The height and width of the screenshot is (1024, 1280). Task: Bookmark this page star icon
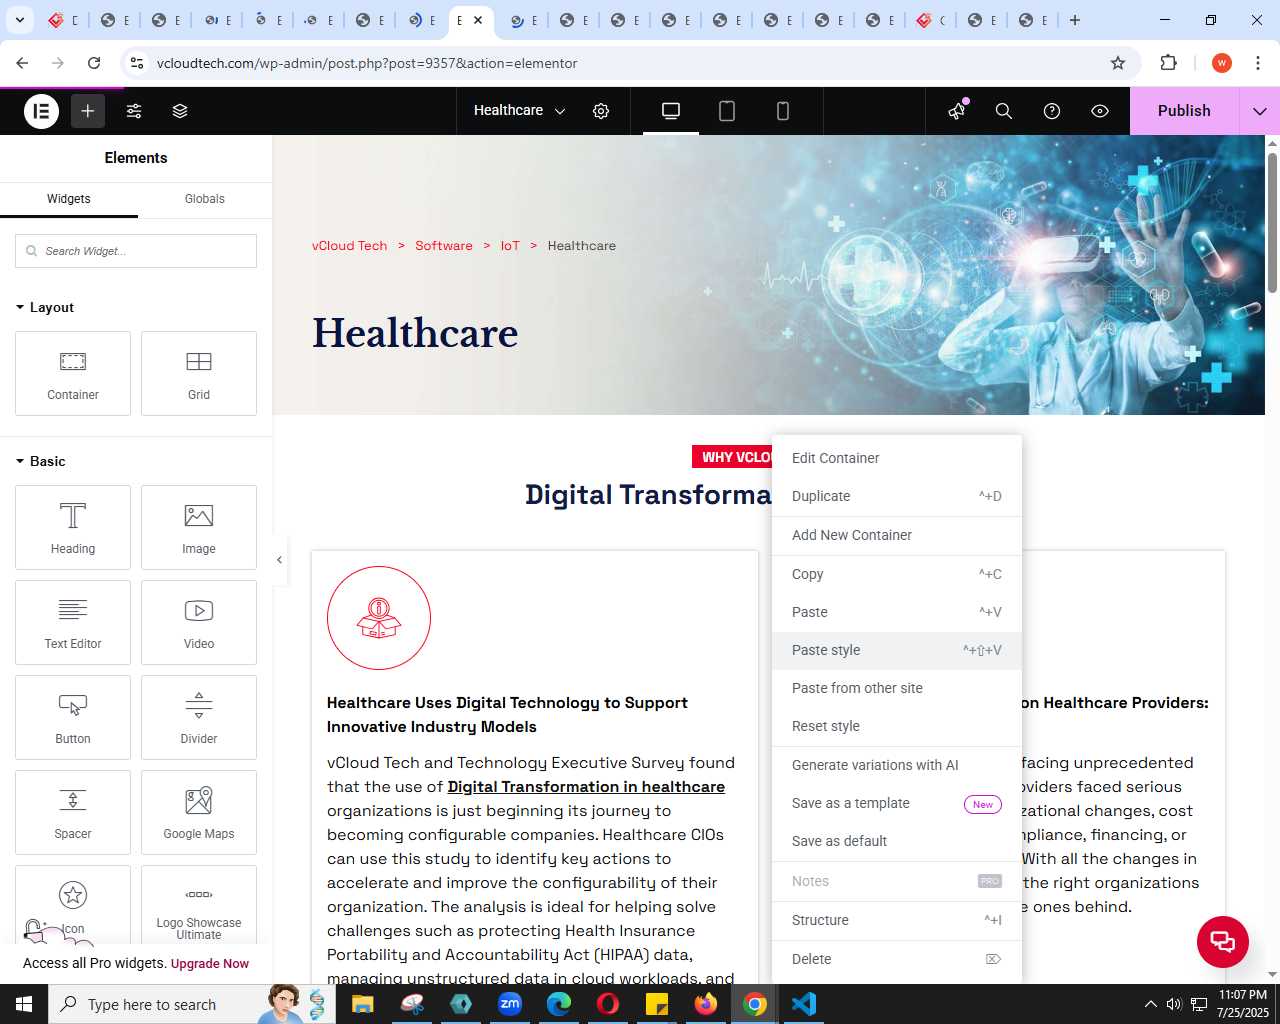pyautogui.click(x=1118, y=63)
